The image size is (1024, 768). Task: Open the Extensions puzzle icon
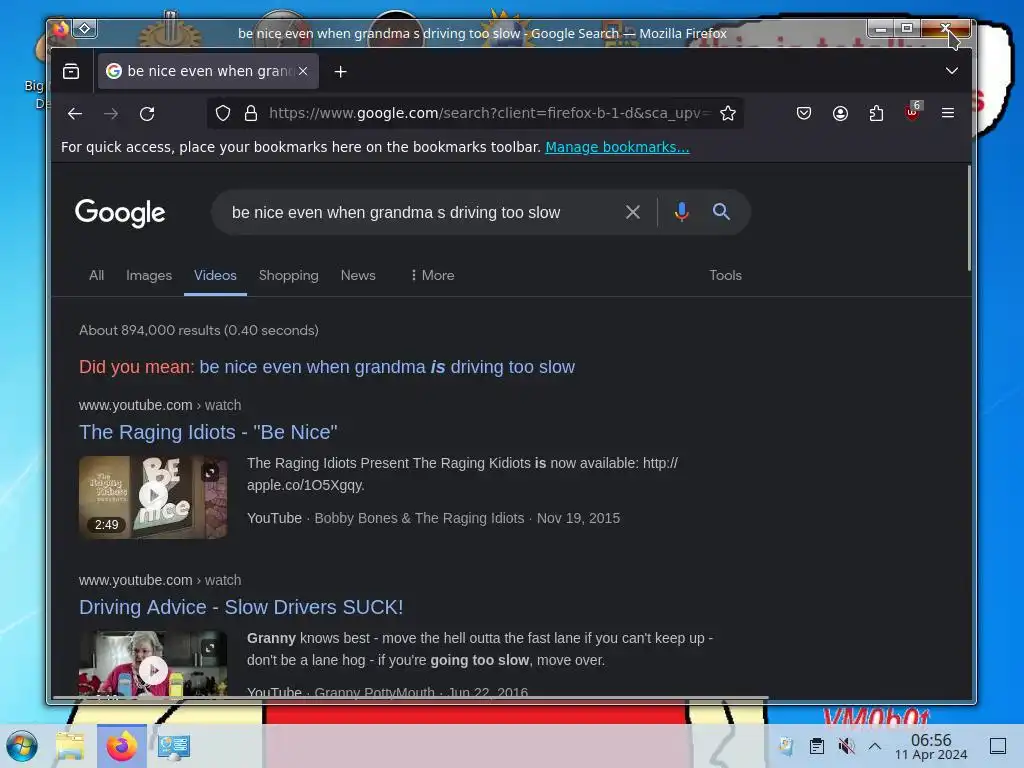tap(876, 114)
